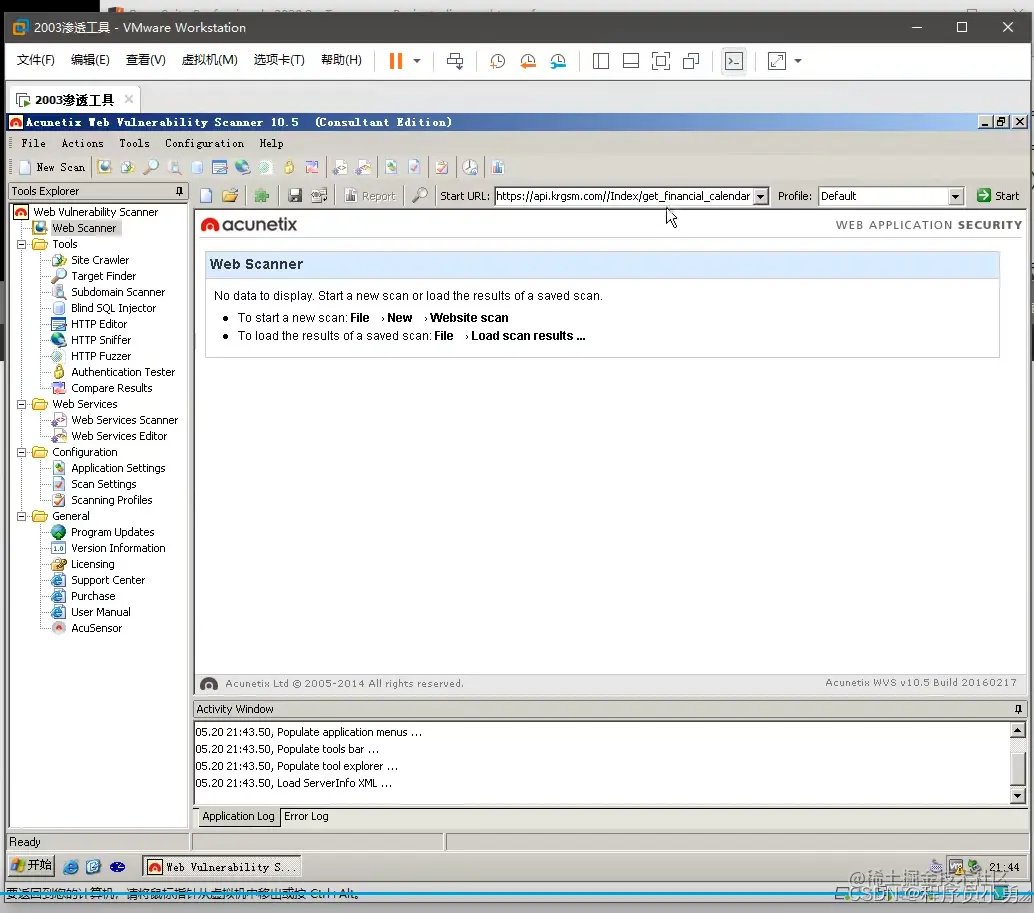The image size is (1034, 913).
Task: Select Licensing in the tree
Action: point(92,564)
